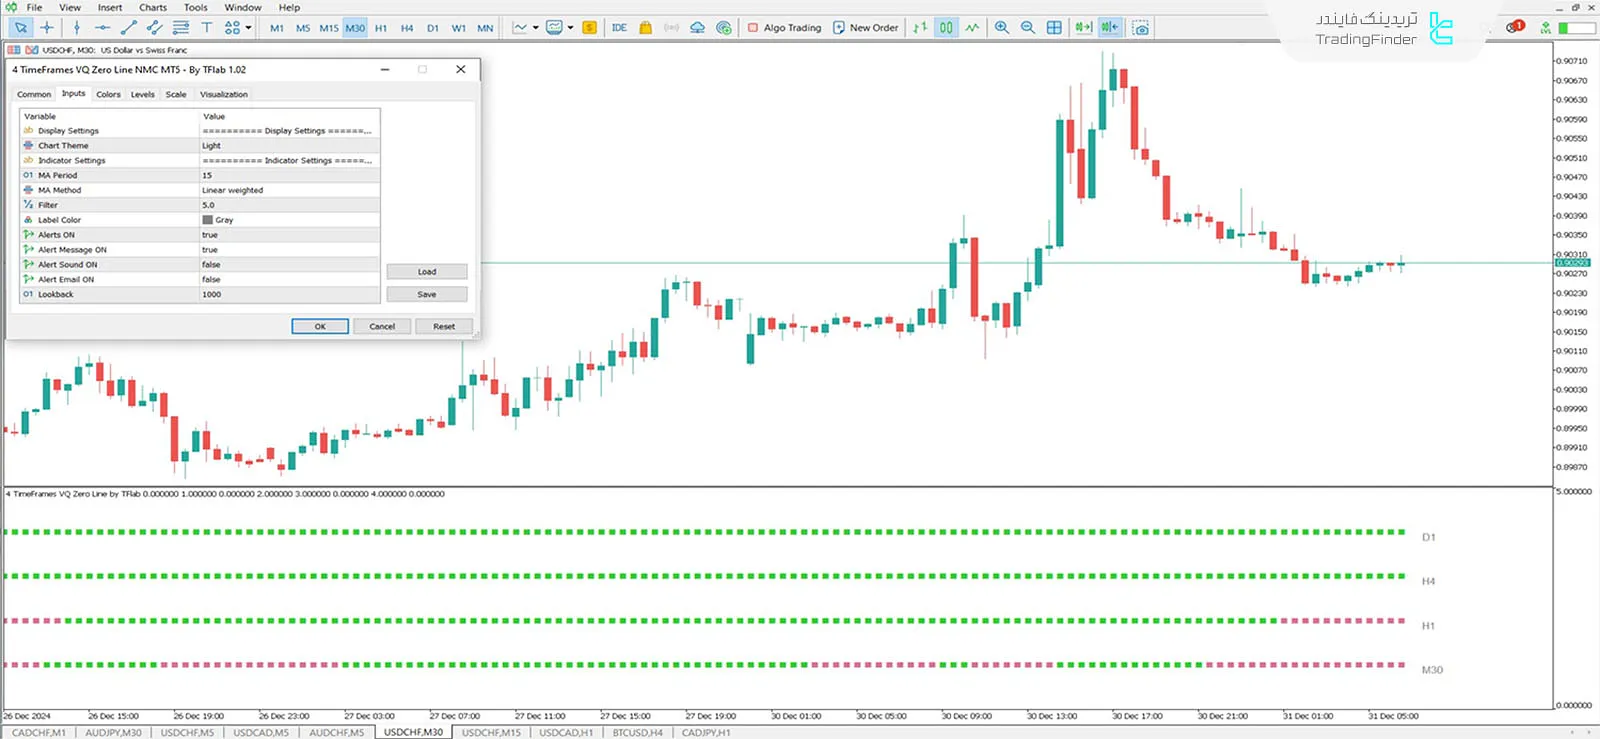
Task: Pick the trendline drawing tool
Action: pyautogui.click(x=128, y=28)
